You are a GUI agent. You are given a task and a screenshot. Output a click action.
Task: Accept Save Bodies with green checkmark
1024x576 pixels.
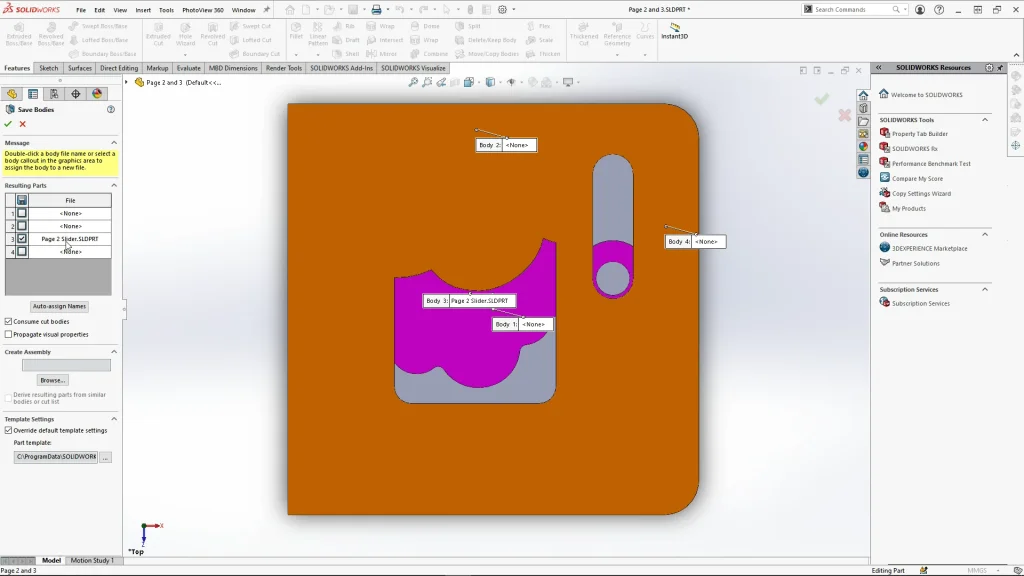point(8,124)
